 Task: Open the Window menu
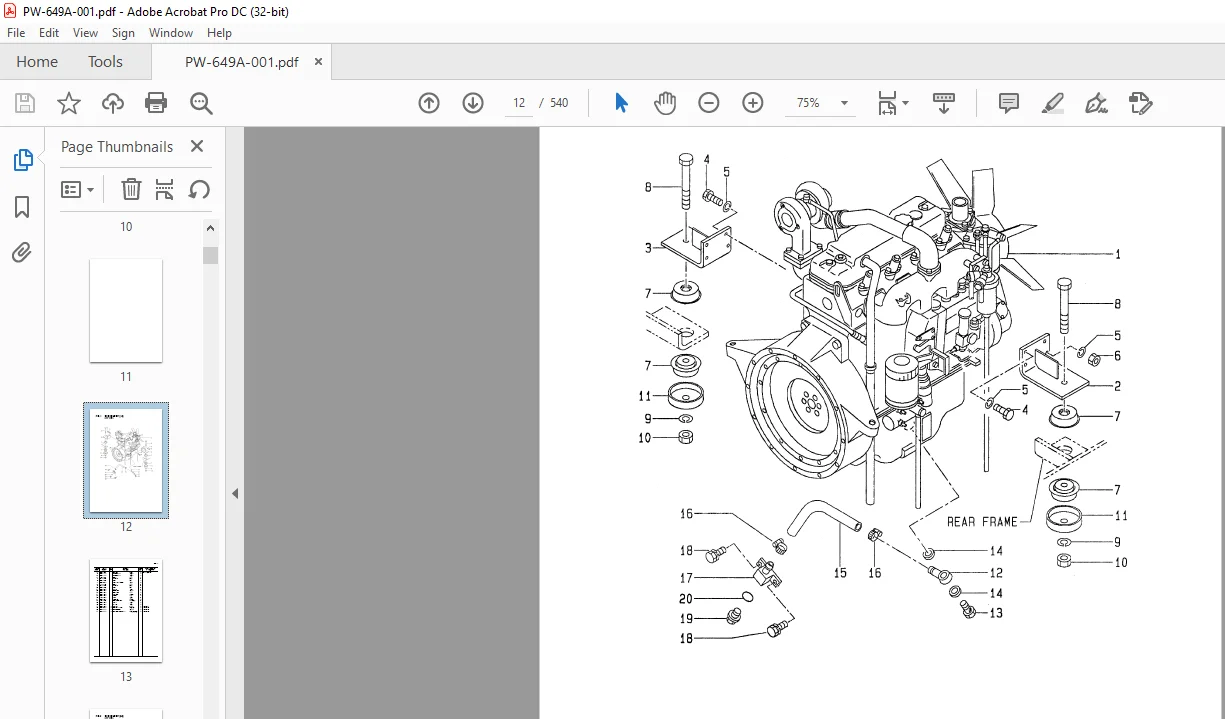(171, 33)
